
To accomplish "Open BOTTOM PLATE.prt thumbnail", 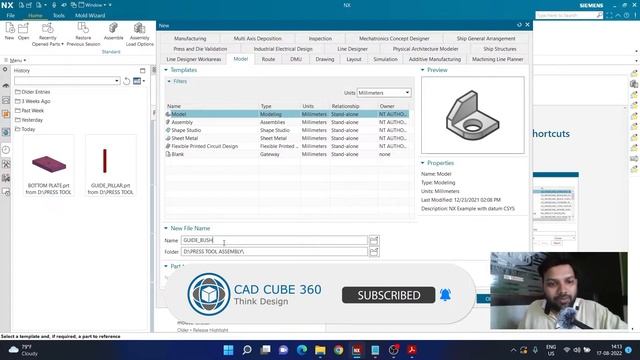I will pos(48,166).
